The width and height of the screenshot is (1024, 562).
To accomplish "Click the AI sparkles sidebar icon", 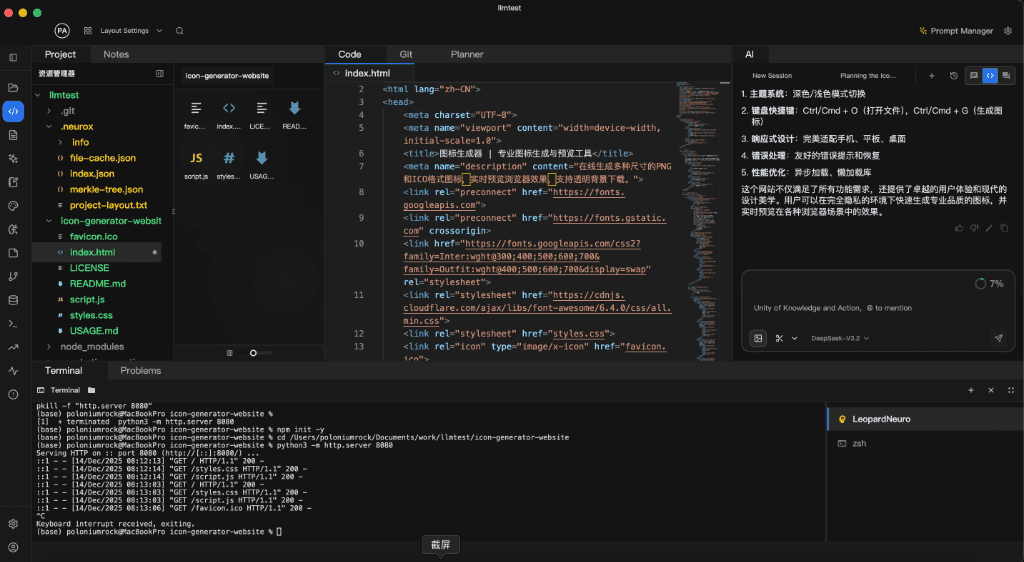I will pyautogui.click(x=13, y=159).
